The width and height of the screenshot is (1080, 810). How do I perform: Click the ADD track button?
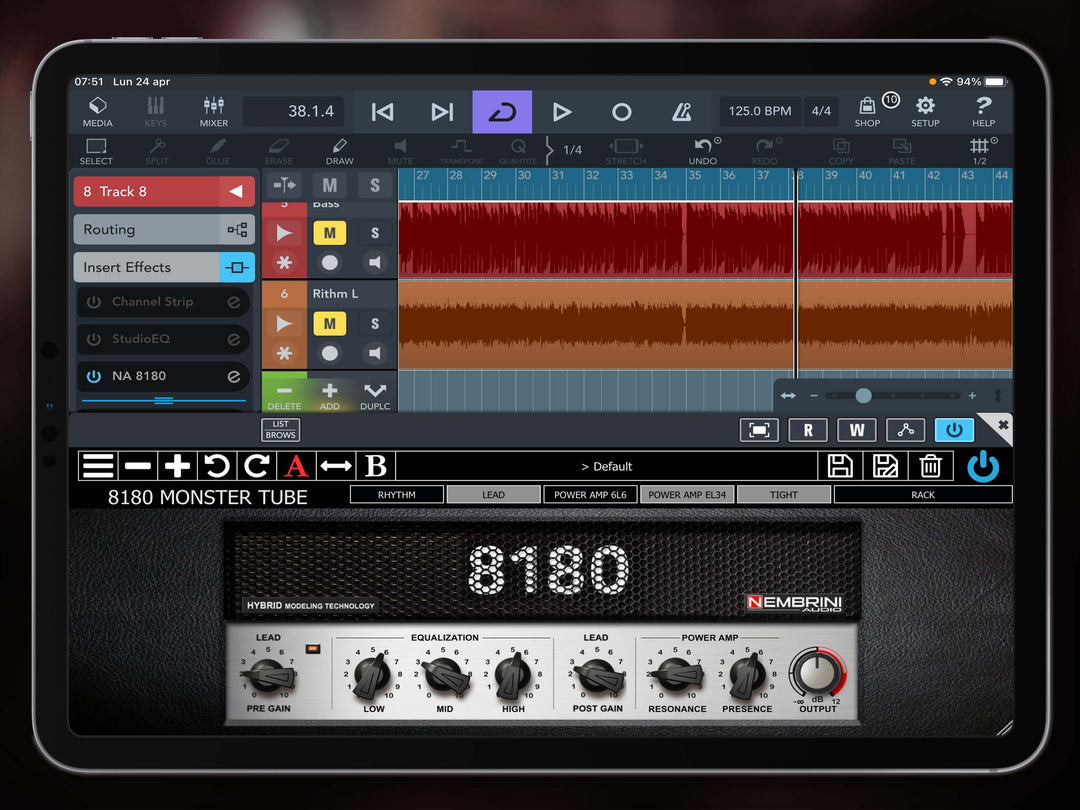point(329,395)
